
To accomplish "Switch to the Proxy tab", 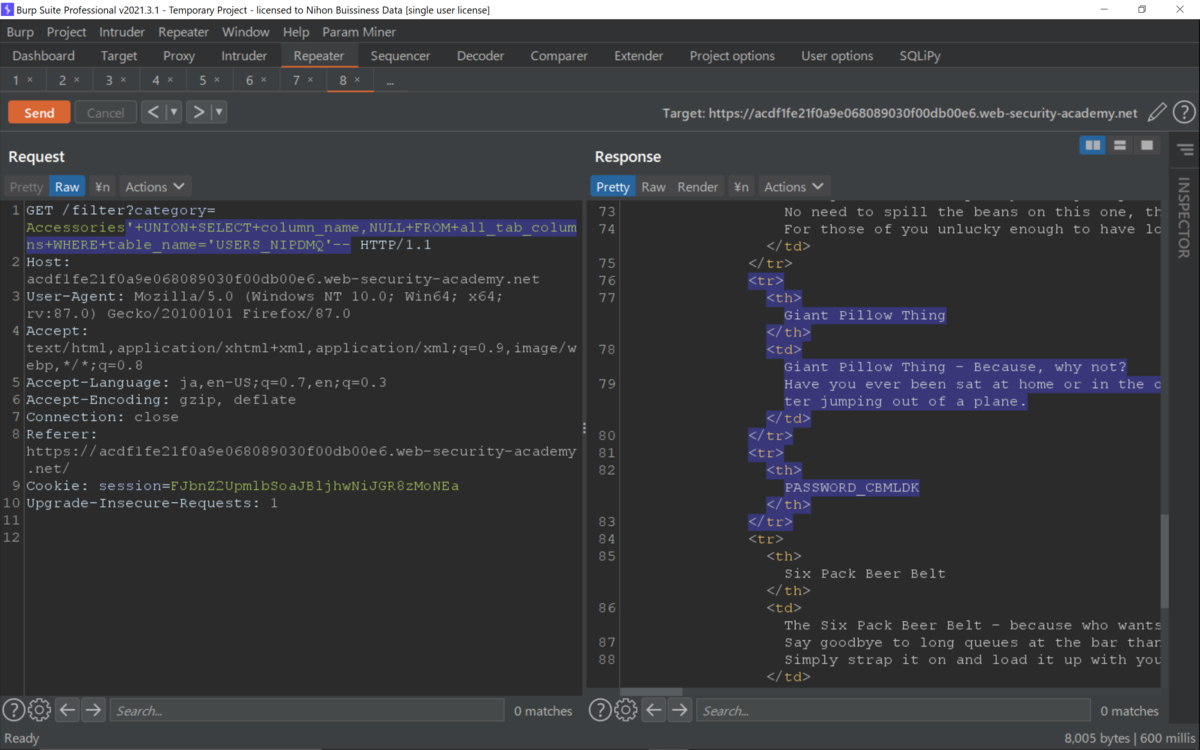I will click(x=179, y=56).
